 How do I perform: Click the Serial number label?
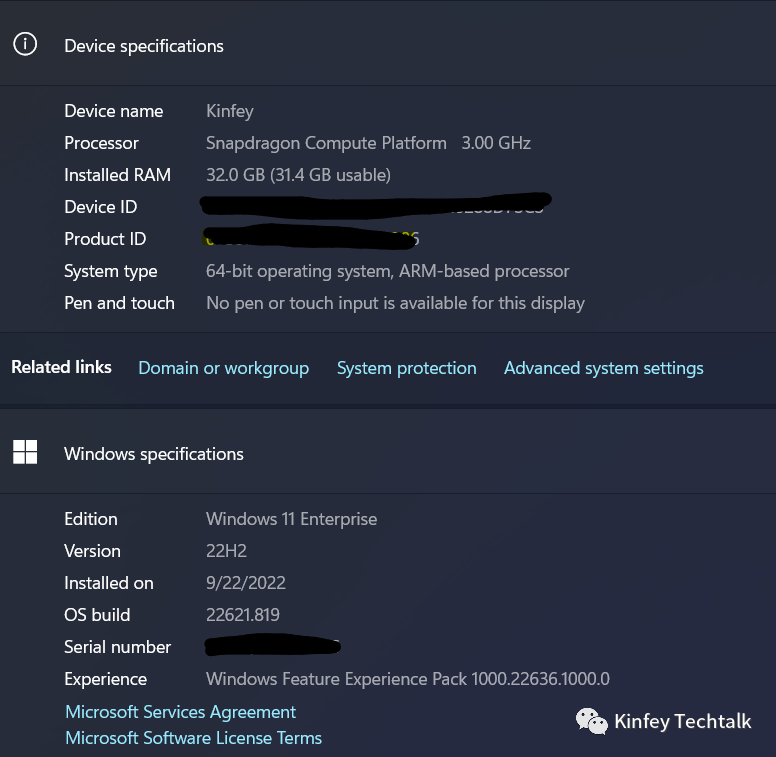[x=117, y=647]
